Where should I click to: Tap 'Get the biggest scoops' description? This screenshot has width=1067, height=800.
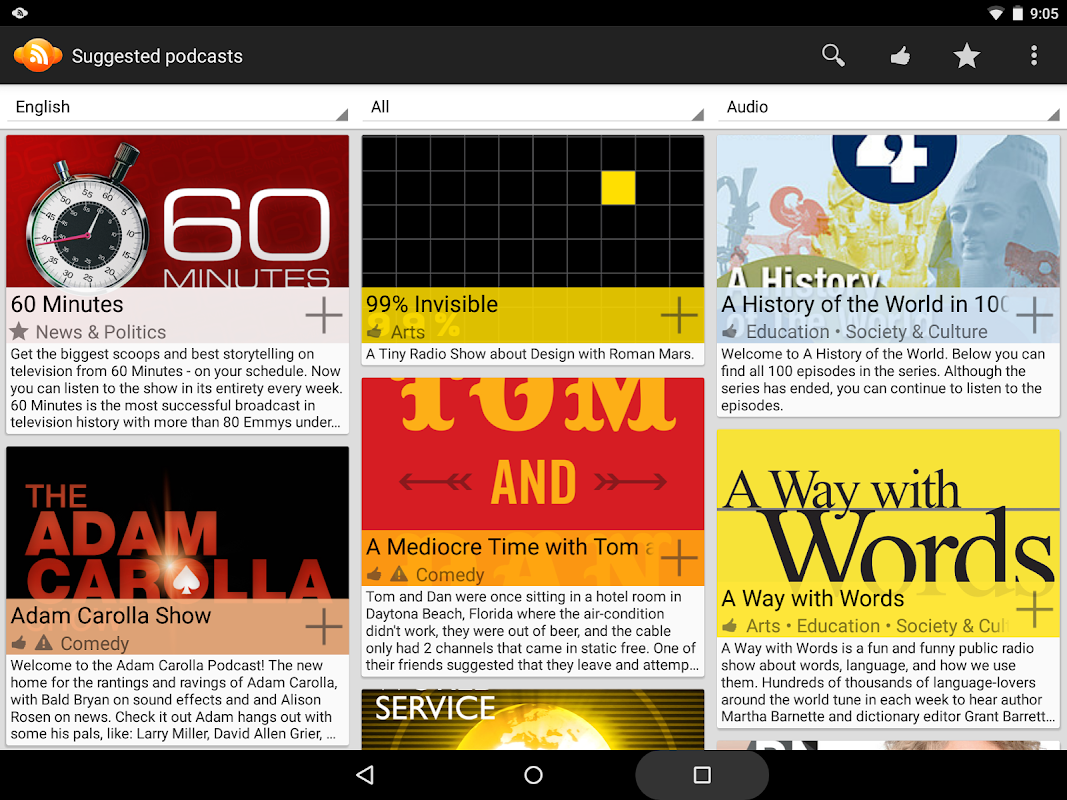(176, 388)
